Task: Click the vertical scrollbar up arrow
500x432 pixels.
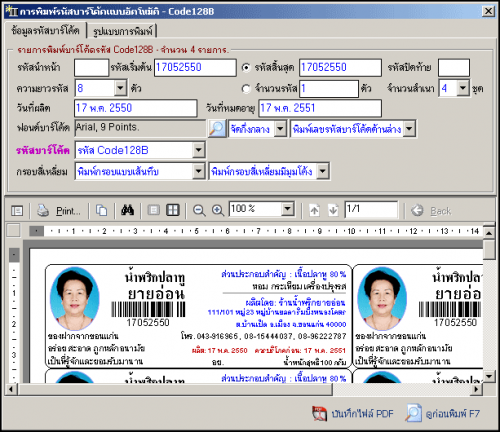Action: [489, 233]
